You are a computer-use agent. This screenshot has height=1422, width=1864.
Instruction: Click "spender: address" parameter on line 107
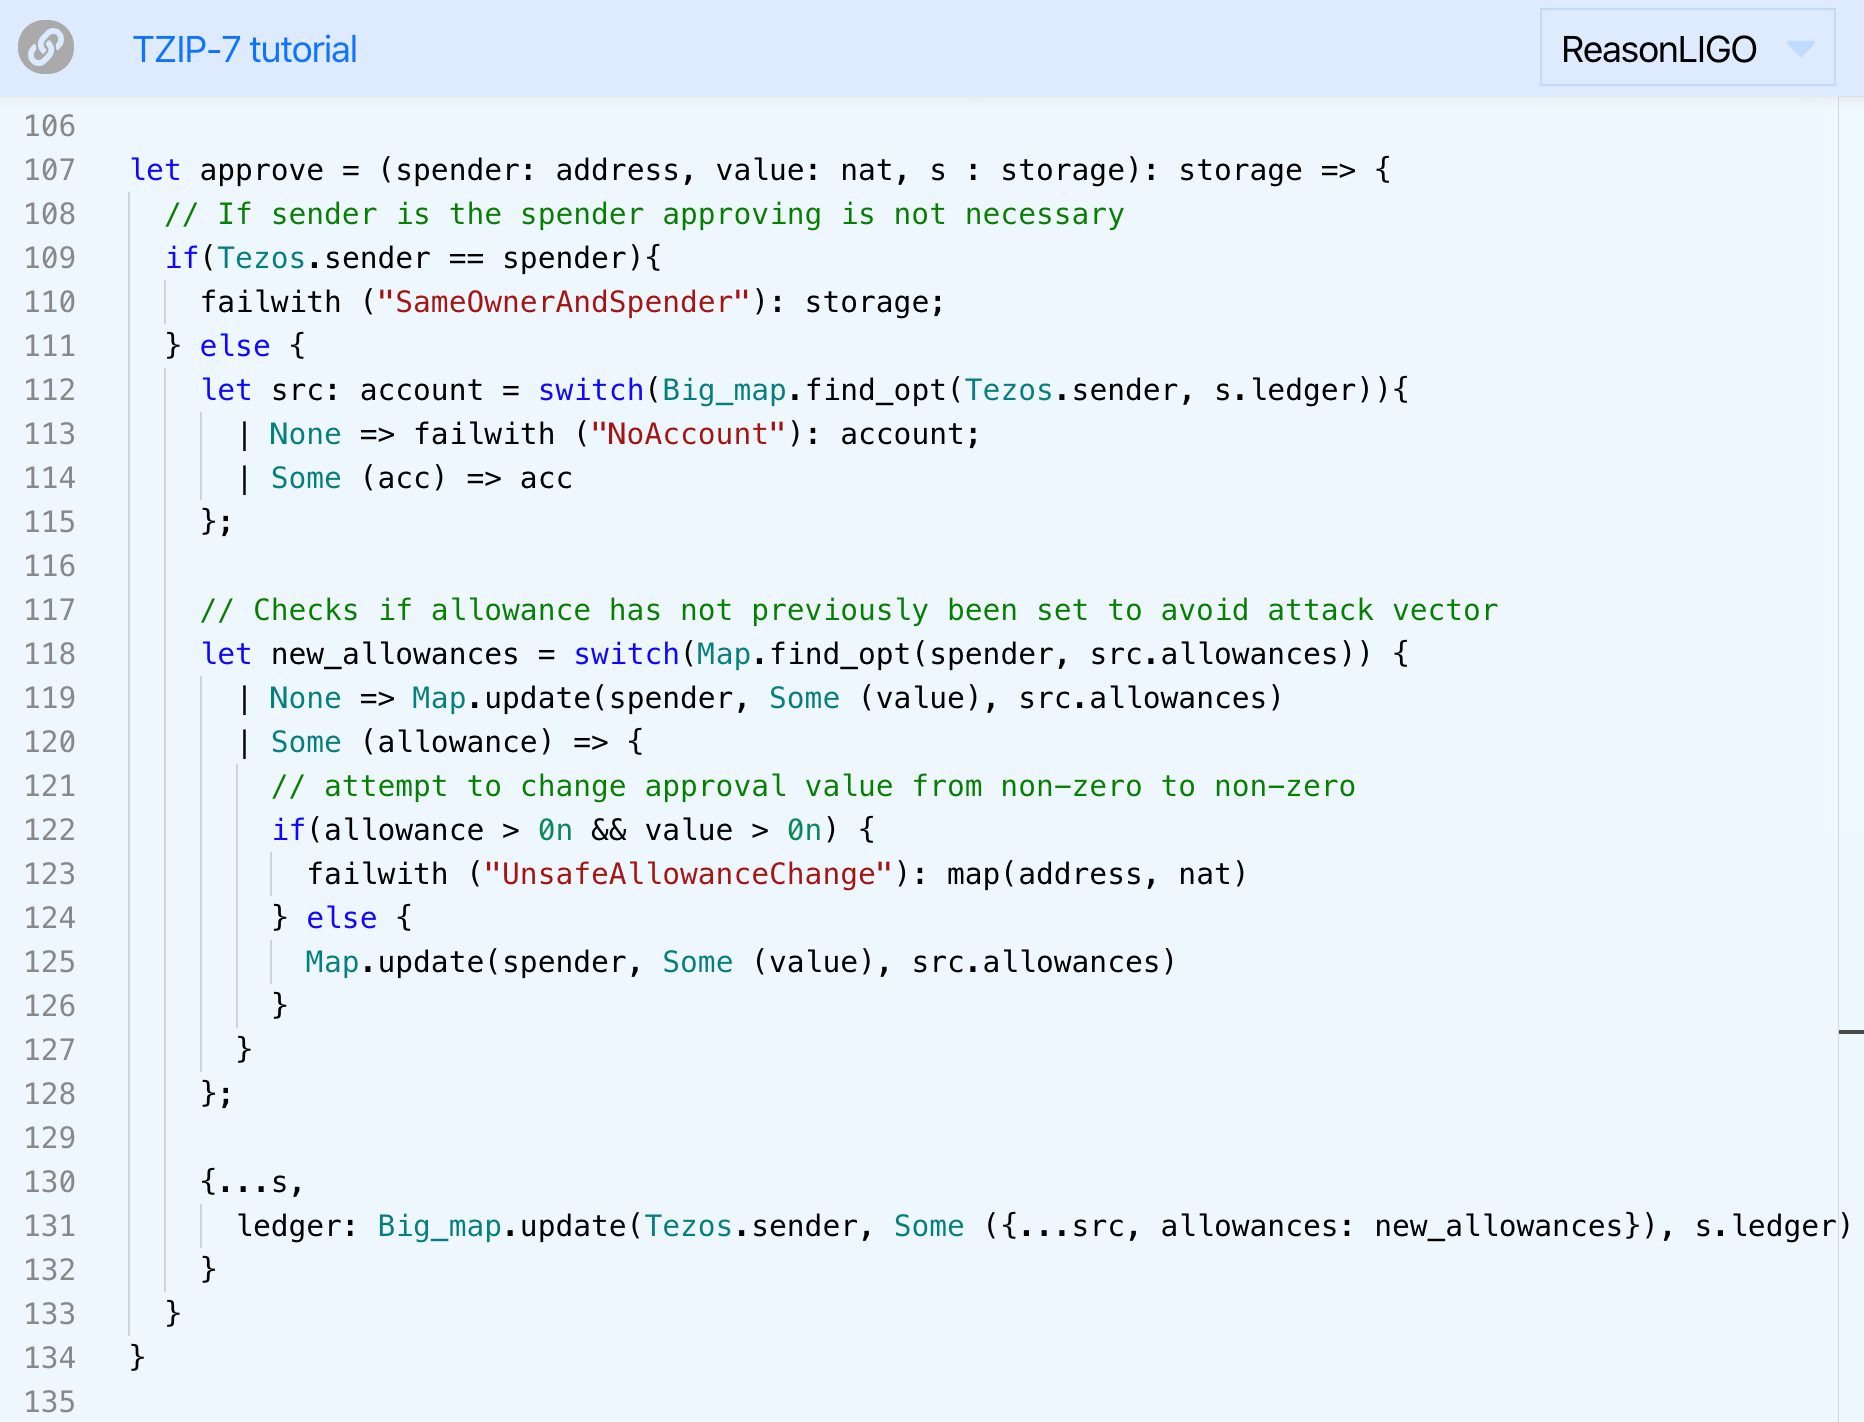tap(538, 170)
